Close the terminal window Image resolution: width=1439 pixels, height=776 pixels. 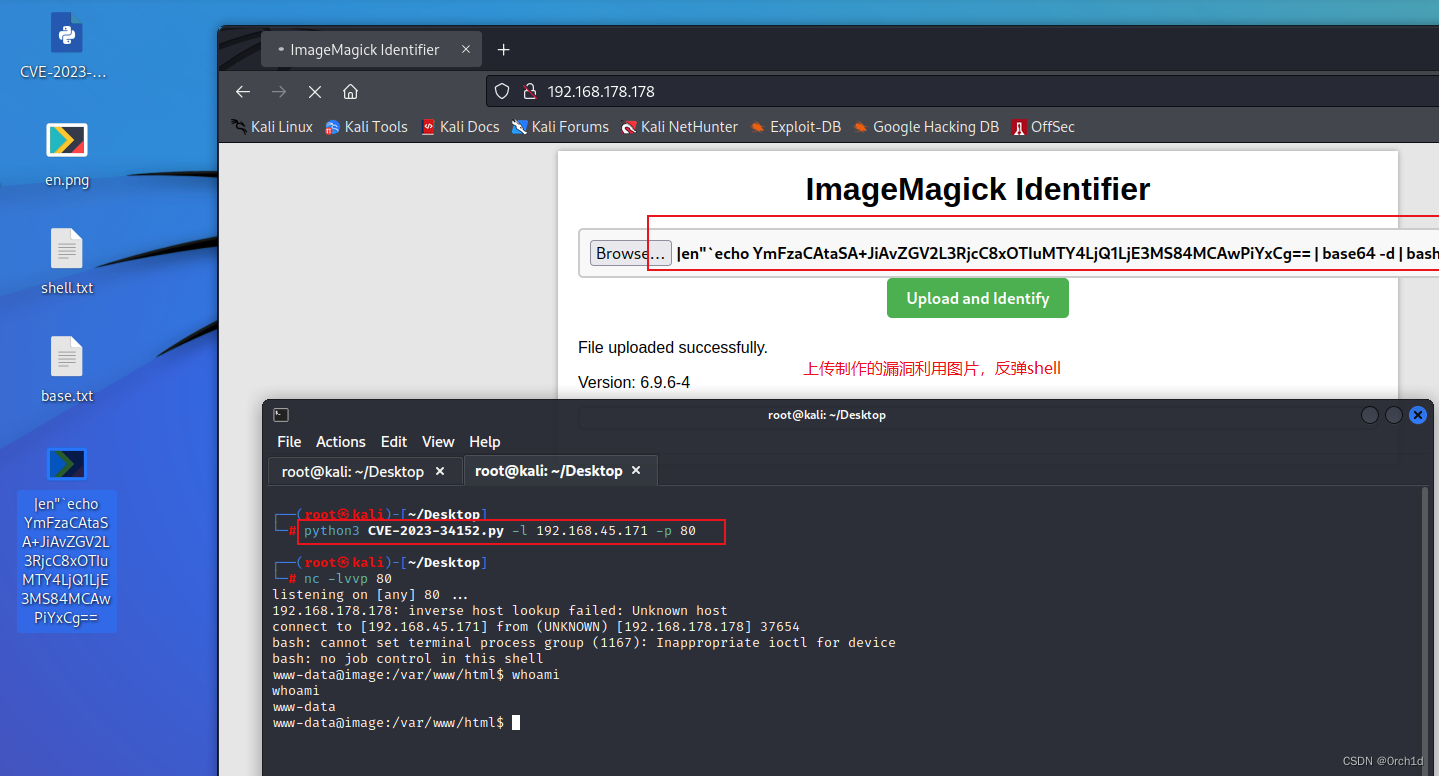click(1418, 415)
